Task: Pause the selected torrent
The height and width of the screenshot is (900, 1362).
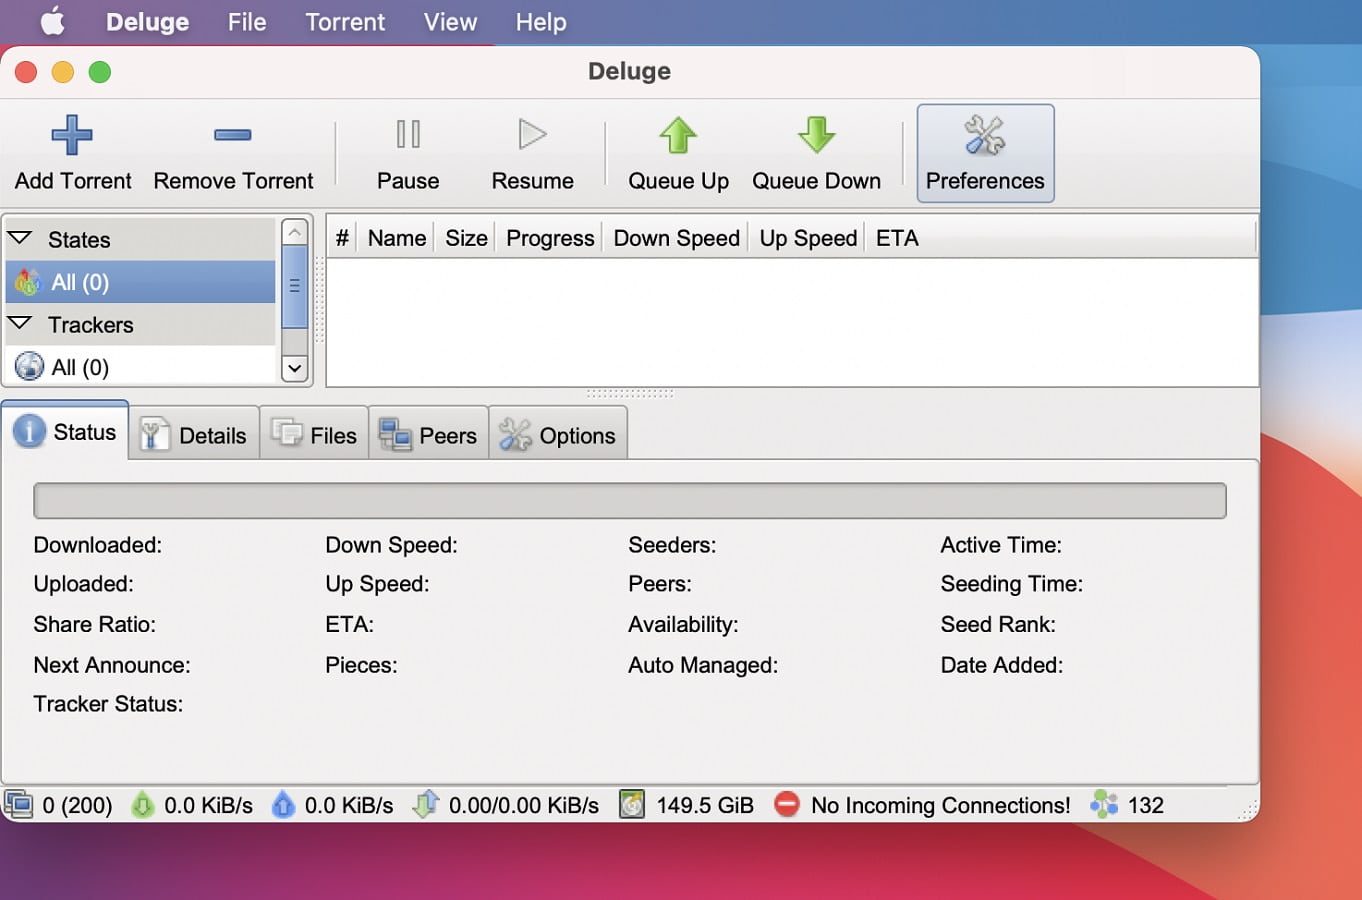Action: (x=408, y=135)
